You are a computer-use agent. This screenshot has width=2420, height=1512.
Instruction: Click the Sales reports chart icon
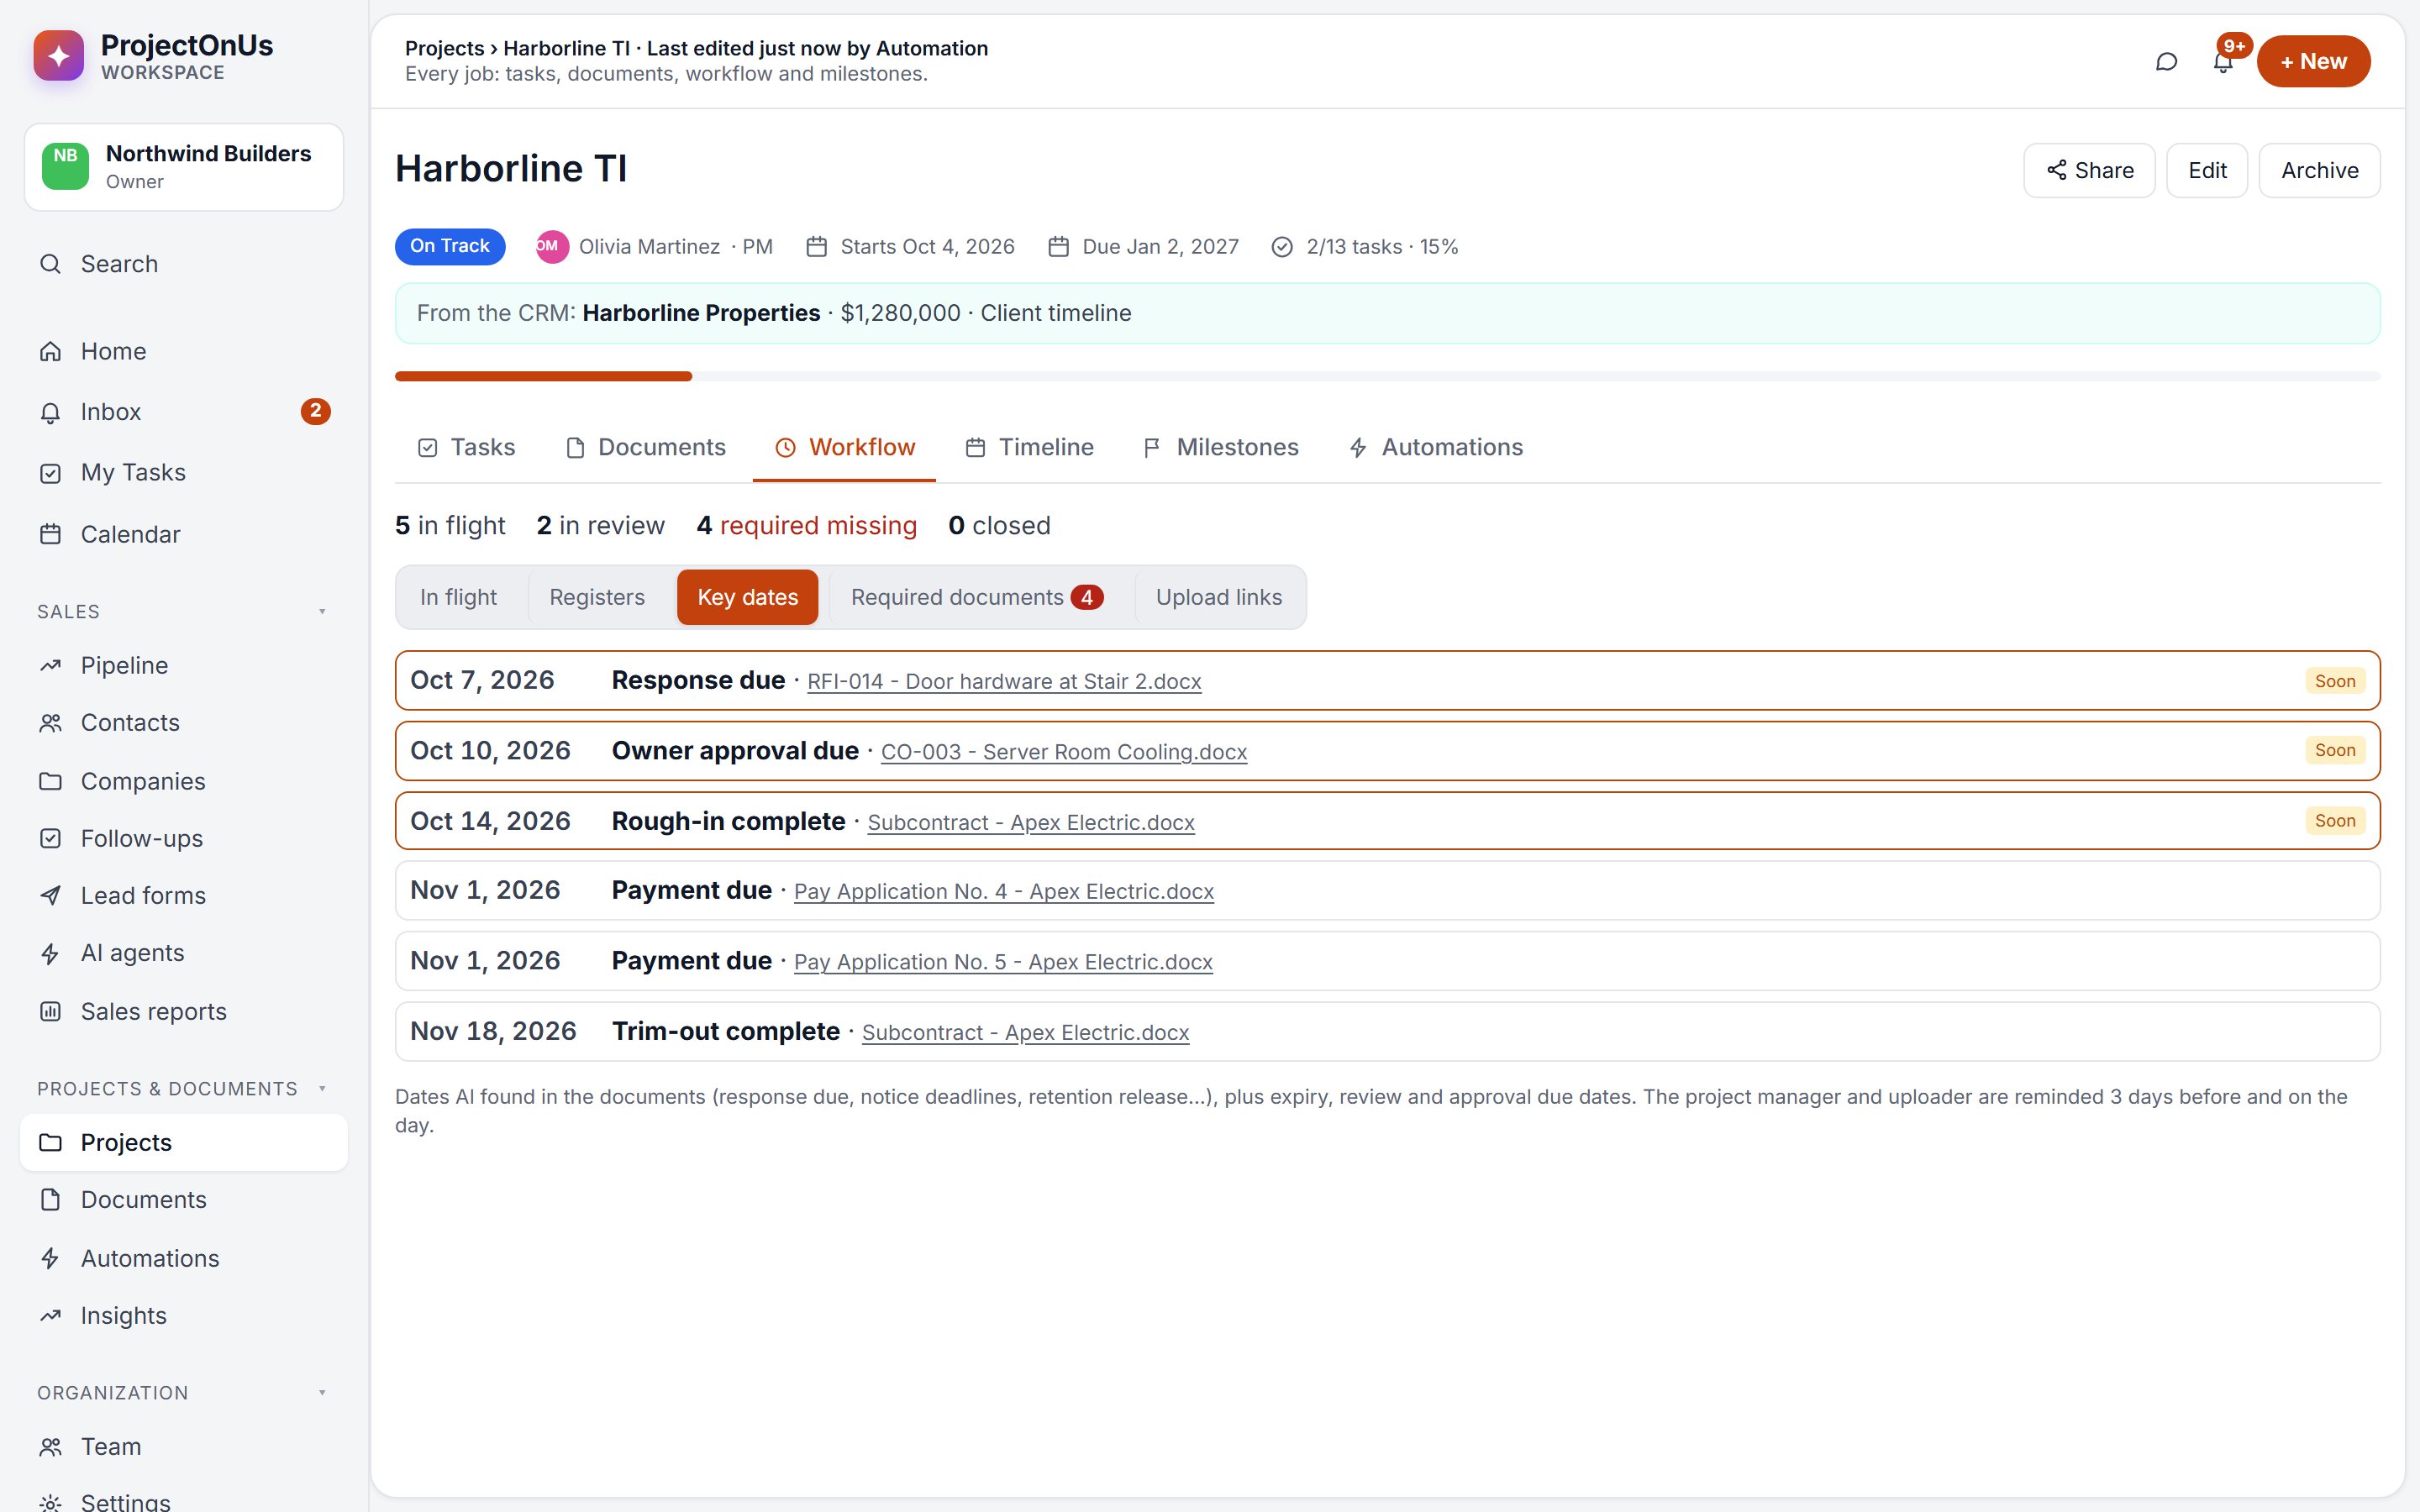click(50, 1011)
